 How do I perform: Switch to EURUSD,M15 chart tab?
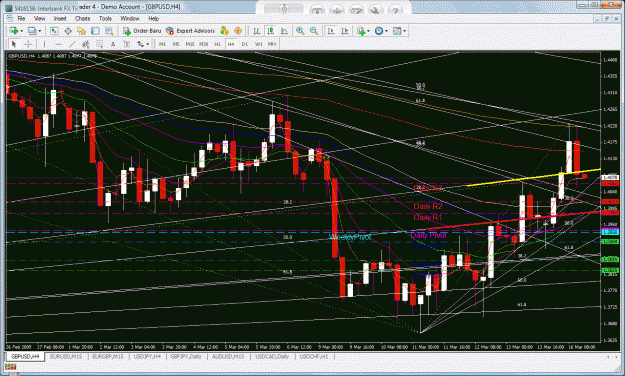click(x=66, y=356)
